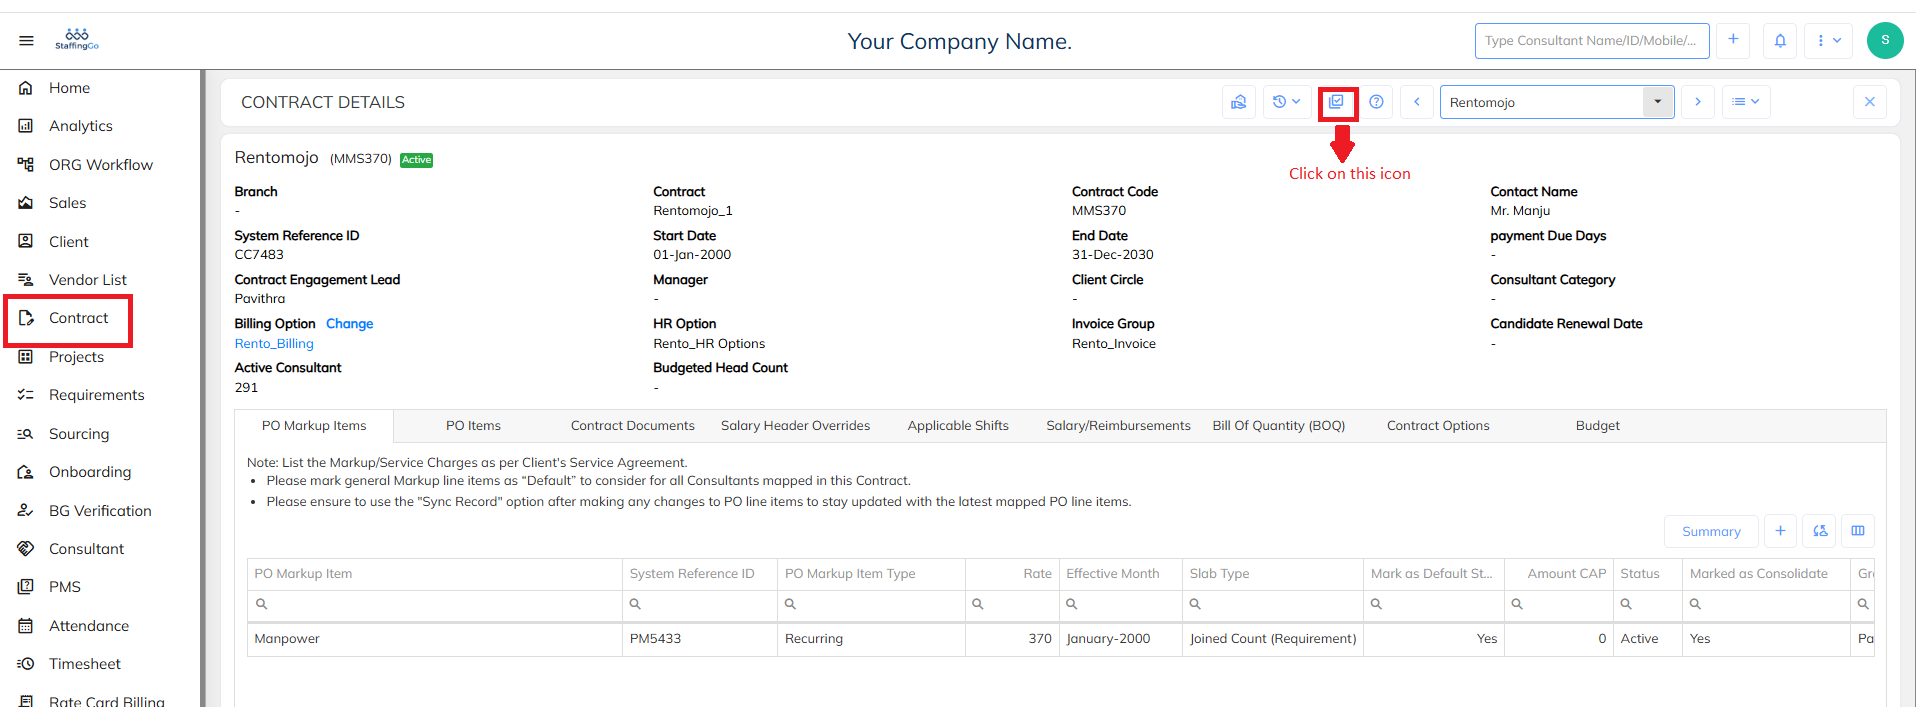Image resolution: width=1916 pixels, height=707 pixels.
Task: Select the Manpower row cell
Action: click(435, 639)
